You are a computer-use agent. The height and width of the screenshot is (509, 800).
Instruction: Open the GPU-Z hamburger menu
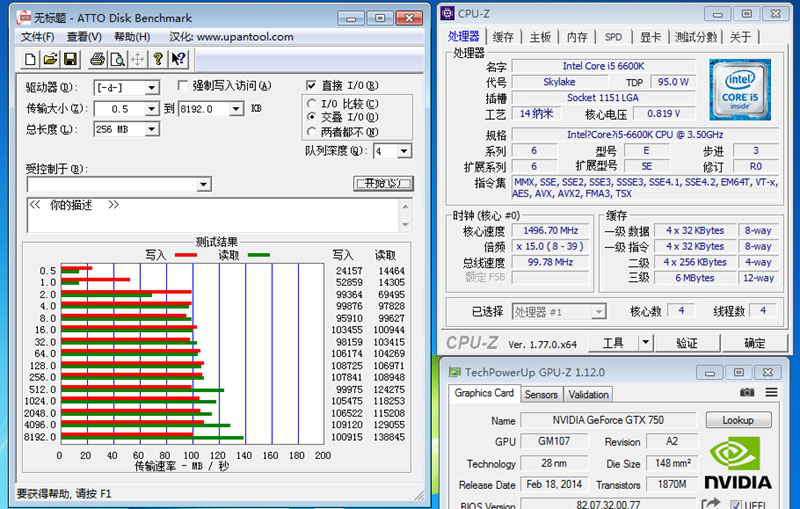pos(771,392)
